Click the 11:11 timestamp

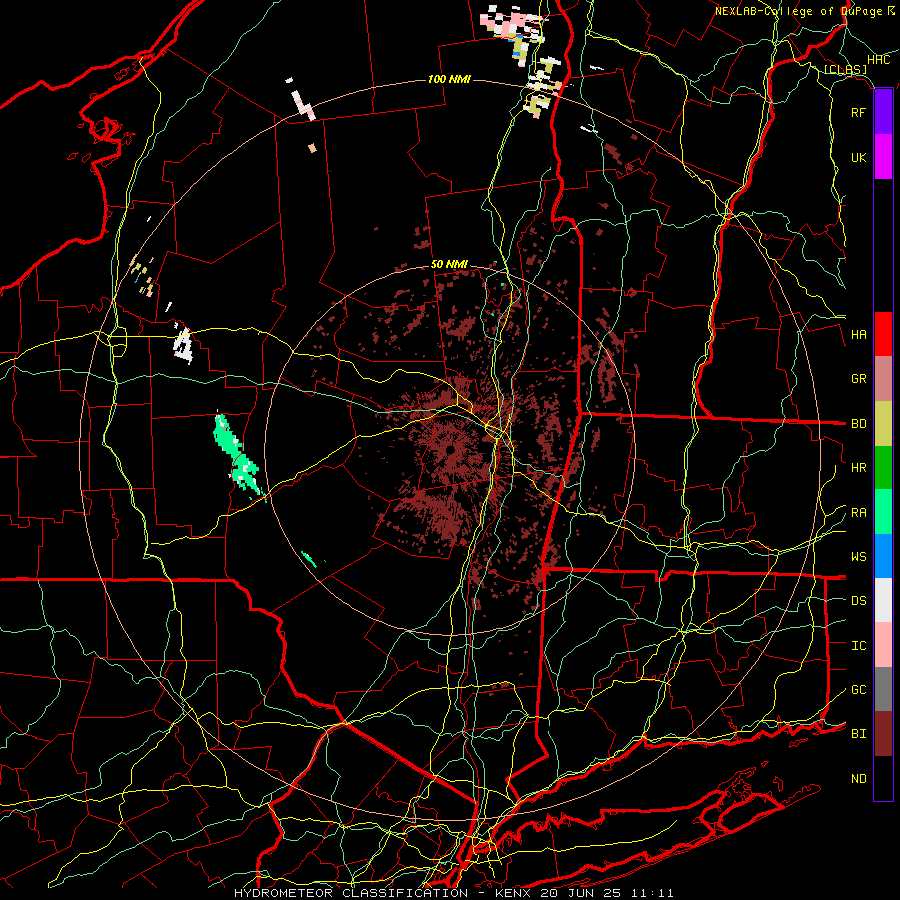[651, 893]
